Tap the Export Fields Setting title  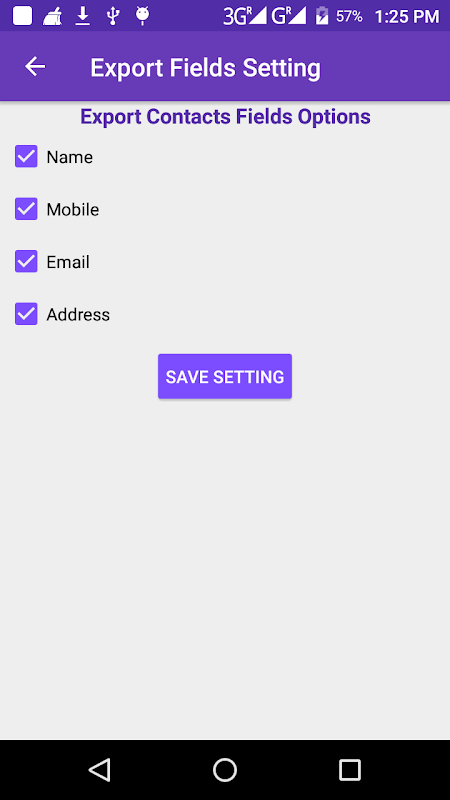point(206,68)
